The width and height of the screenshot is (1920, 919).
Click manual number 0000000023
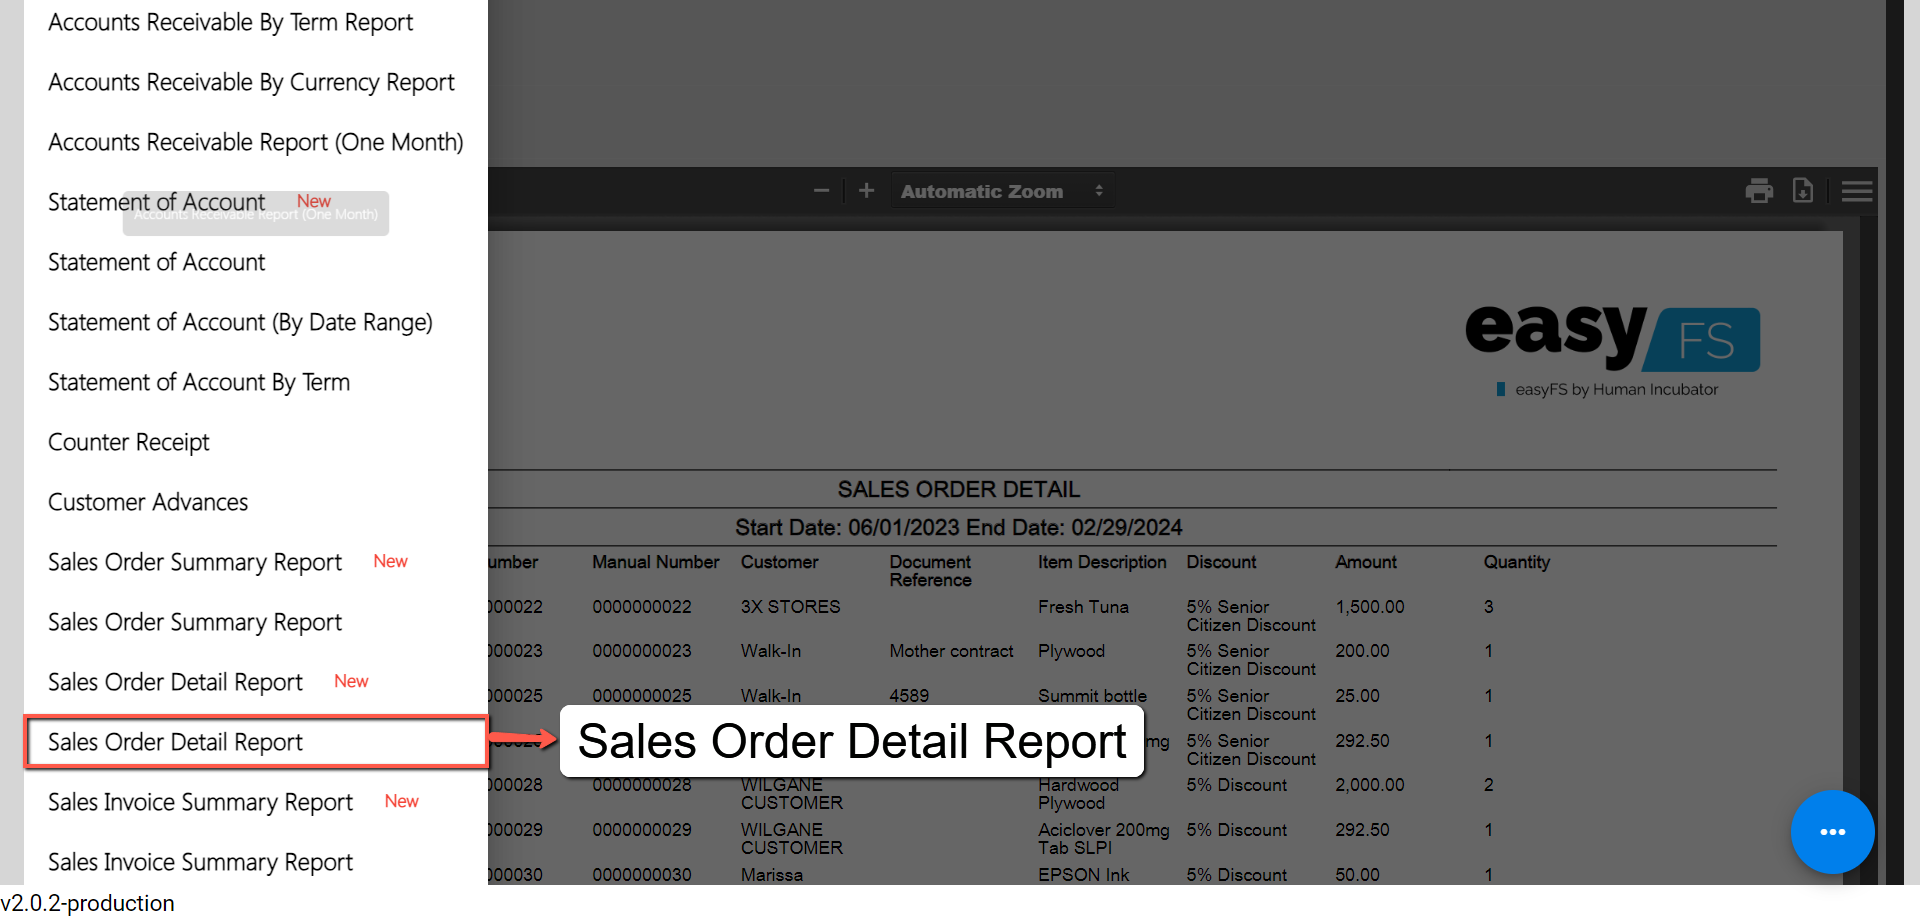[641, 651]
